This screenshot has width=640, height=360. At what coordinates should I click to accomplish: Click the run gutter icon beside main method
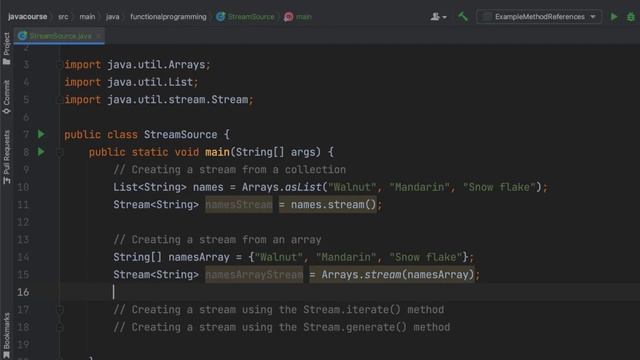(41, 152)
